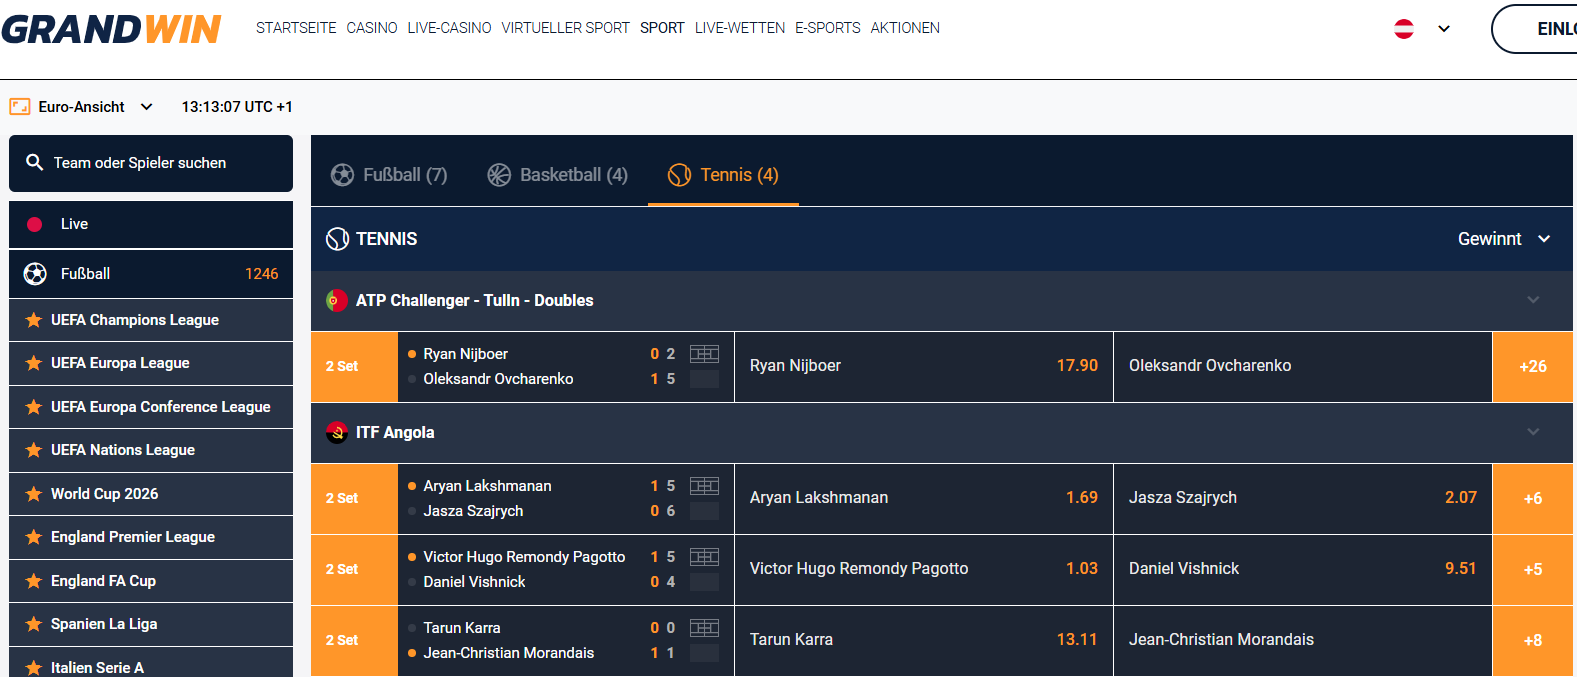Image resolution: width=1577 pixels, height=677 pixels.
Task: Open E-SPORTS from top menu
Action: click(828, 28)
